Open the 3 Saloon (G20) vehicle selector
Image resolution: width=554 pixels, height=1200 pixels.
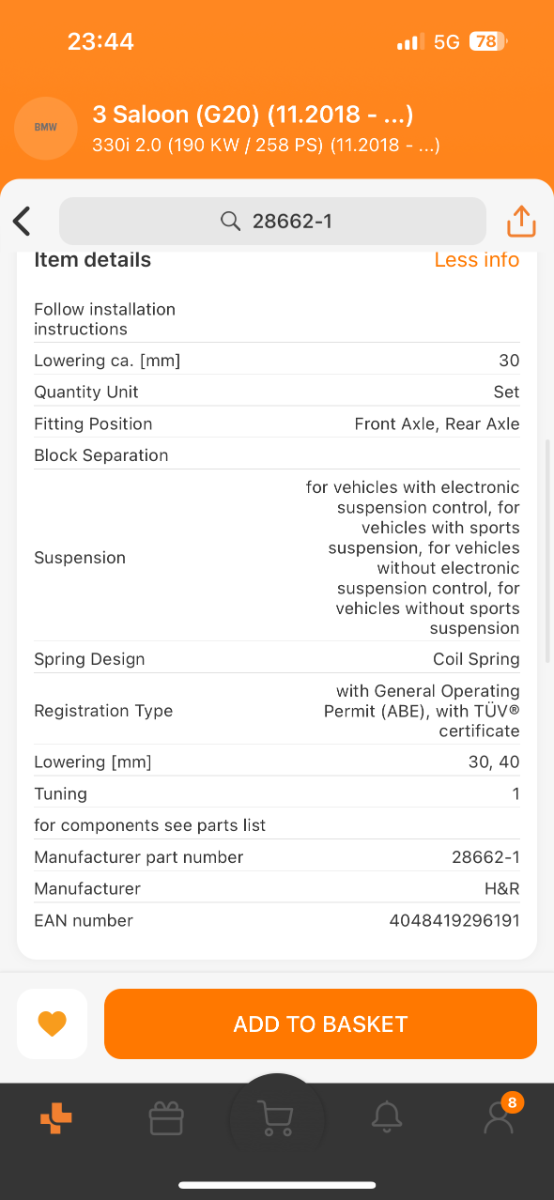click(x=253, y=114)
